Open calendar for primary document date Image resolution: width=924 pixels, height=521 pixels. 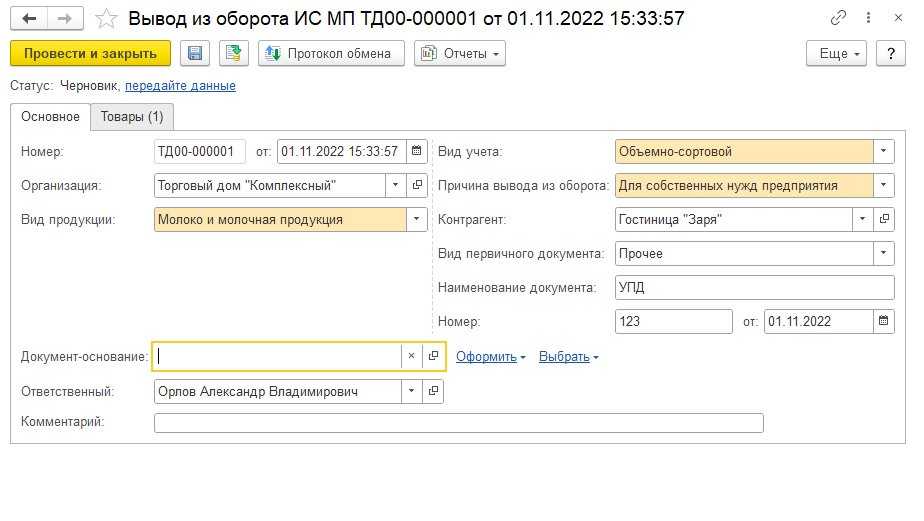[884, 322]
